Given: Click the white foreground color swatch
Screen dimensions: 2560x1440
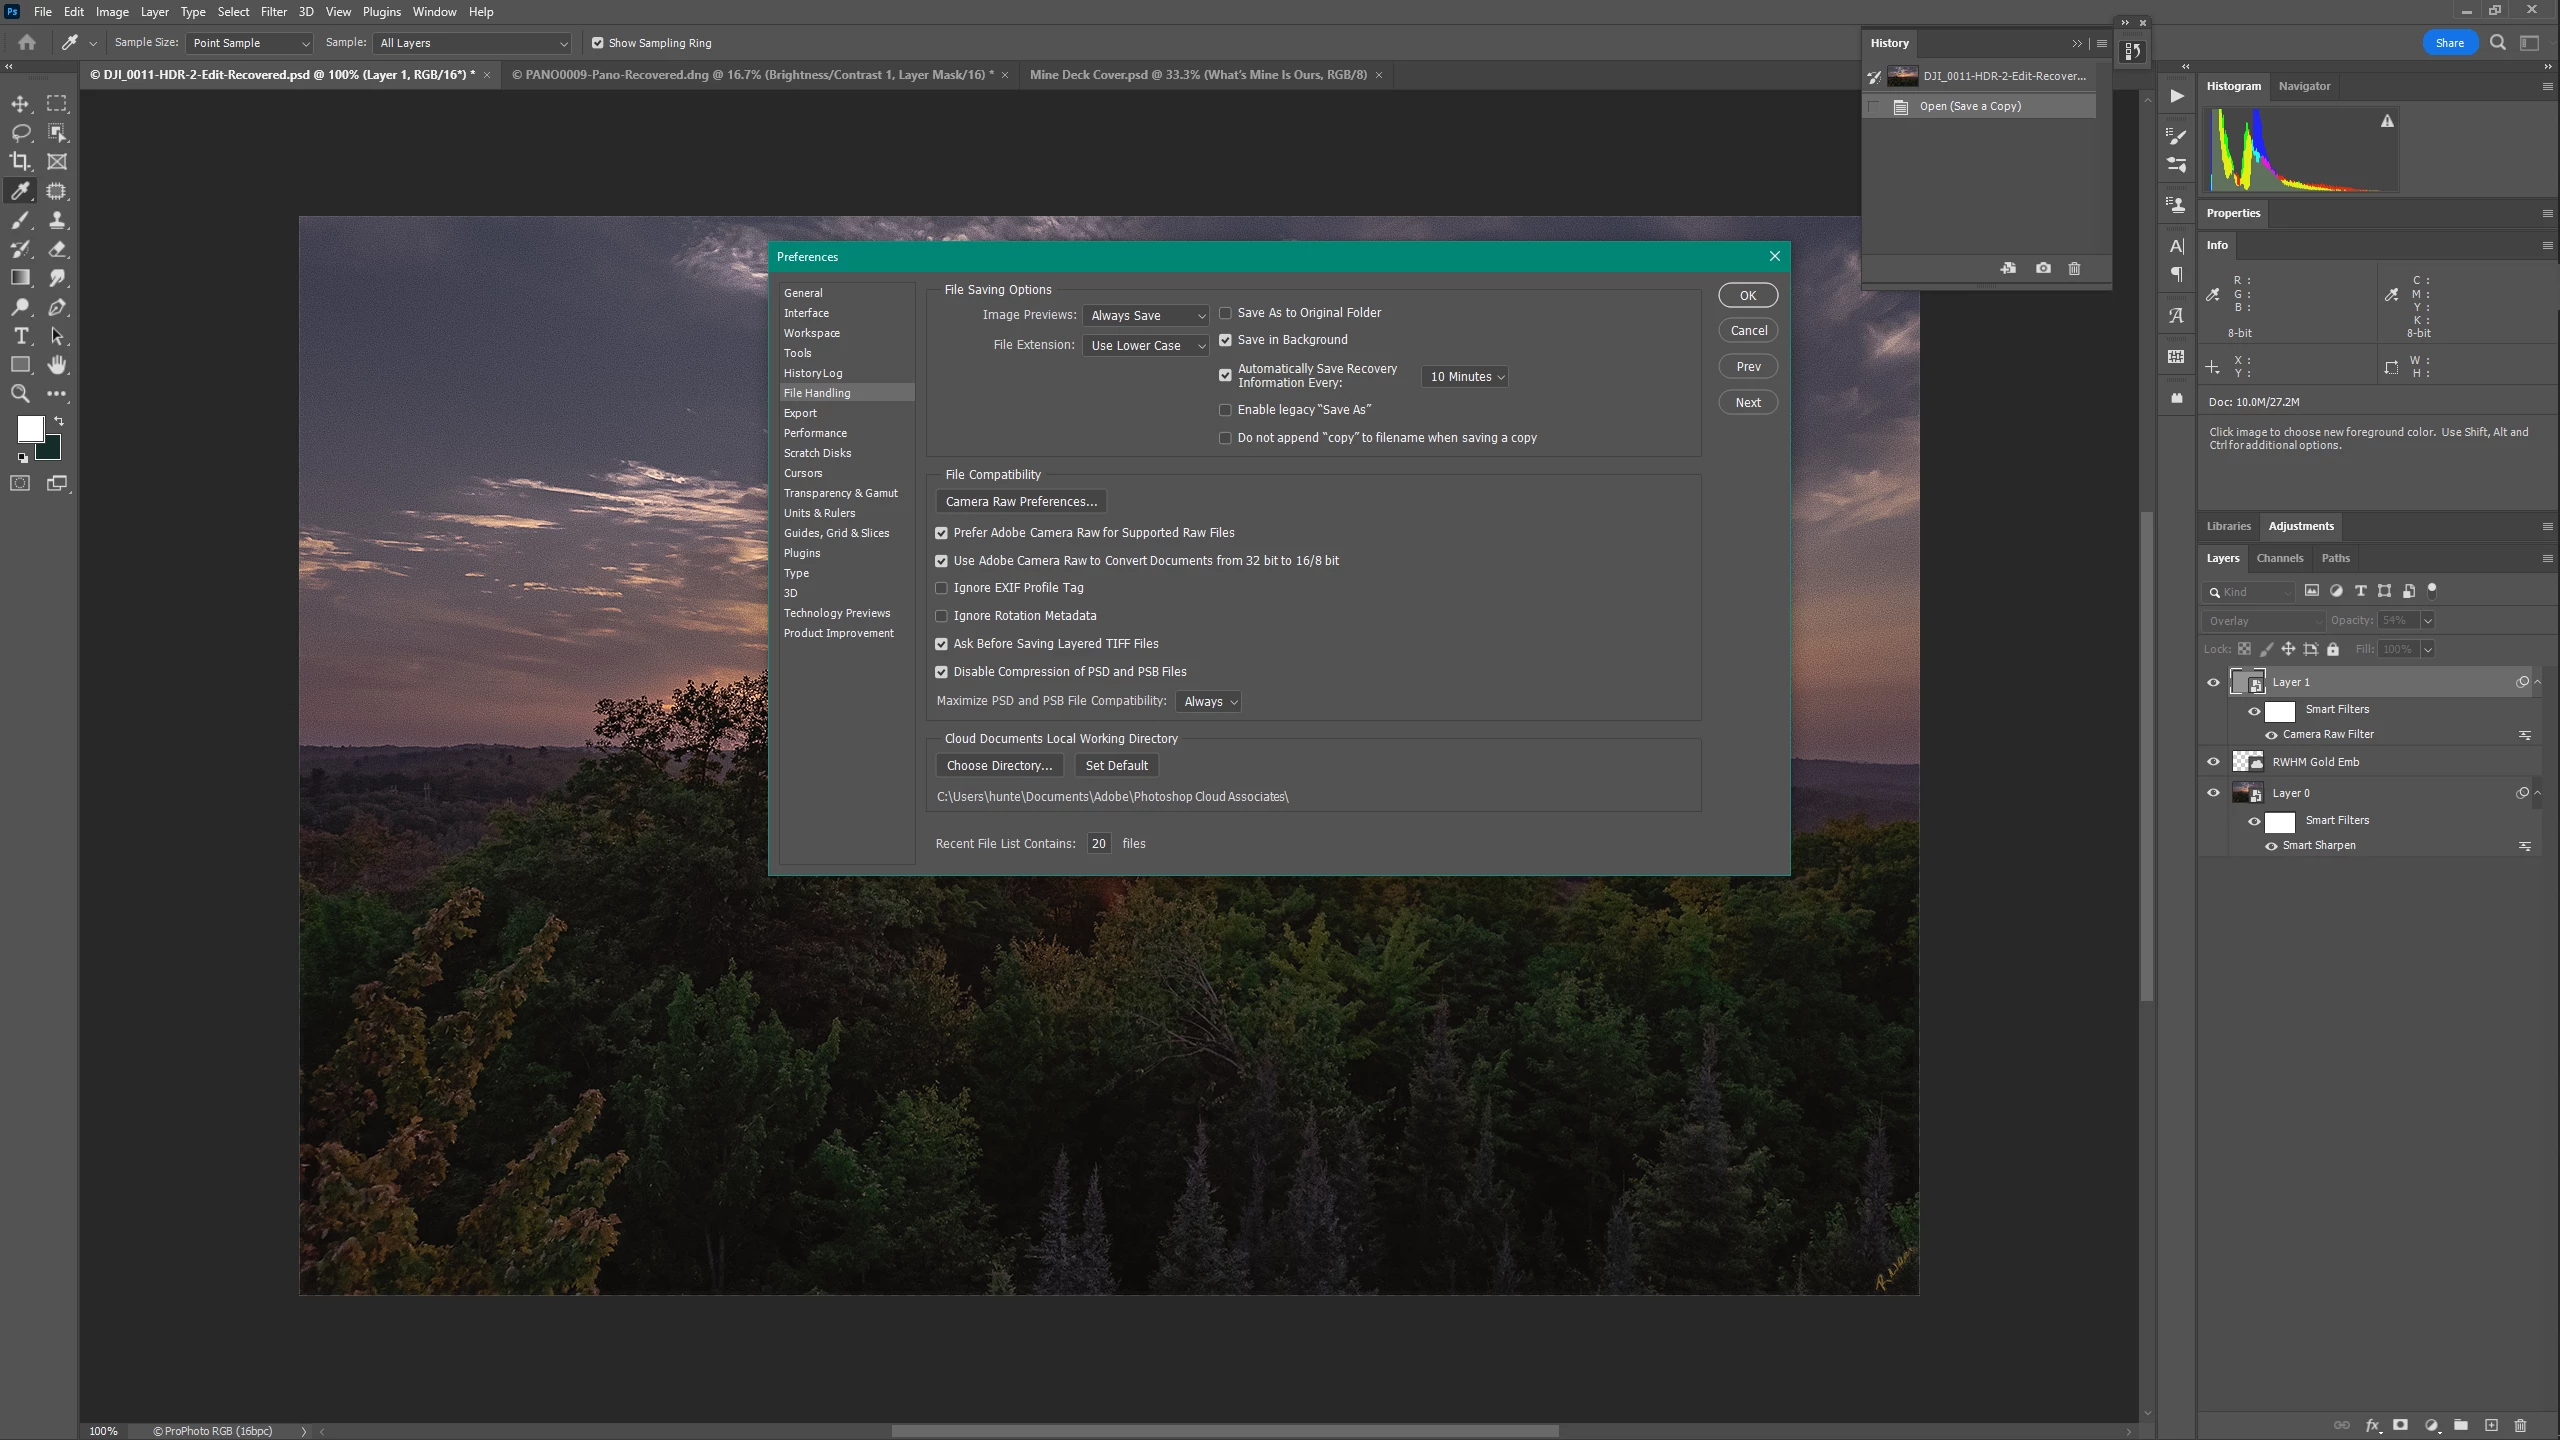Looking at the screenshot, I should (29, 428).
